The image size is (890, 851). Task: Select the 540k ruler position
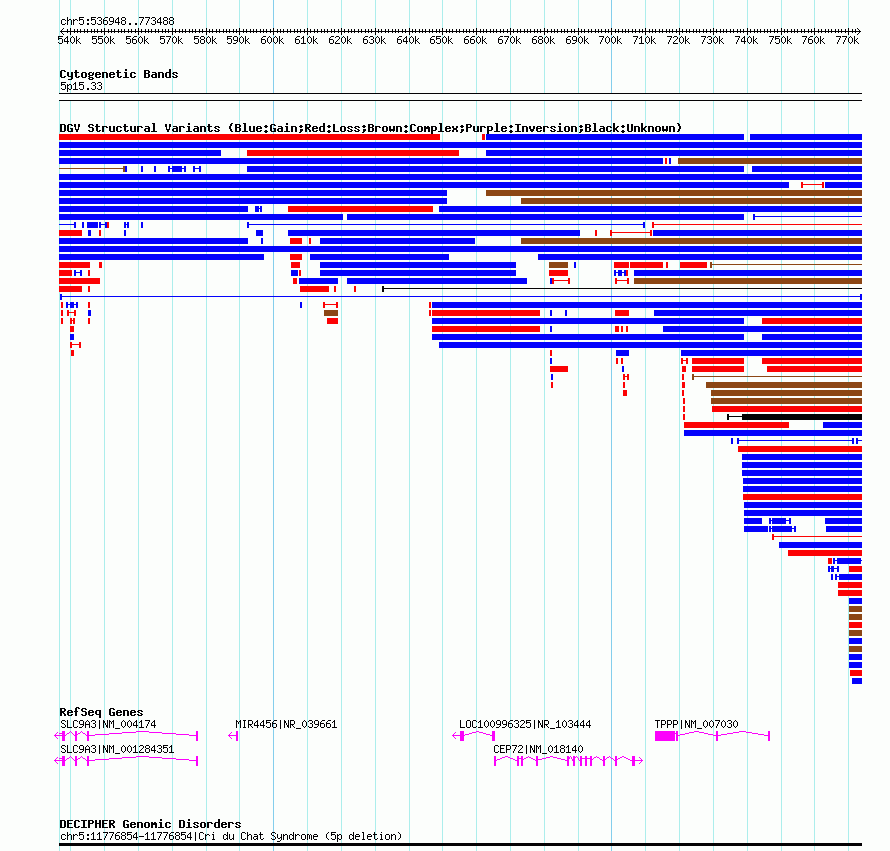tap(69, 40)
